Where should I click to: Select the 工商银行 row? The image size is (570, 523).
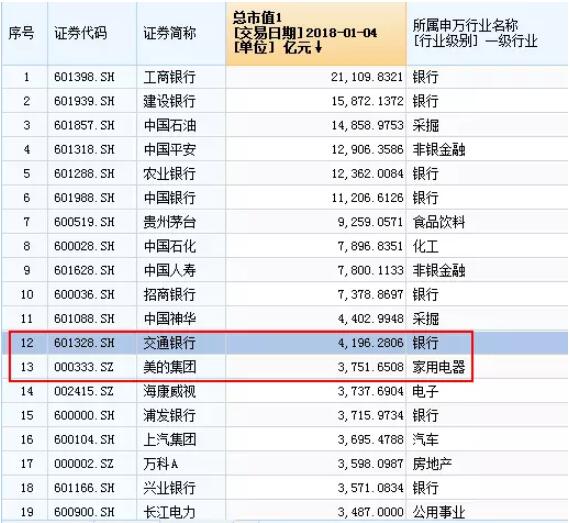pyautogui.click(x=285, y=77)
